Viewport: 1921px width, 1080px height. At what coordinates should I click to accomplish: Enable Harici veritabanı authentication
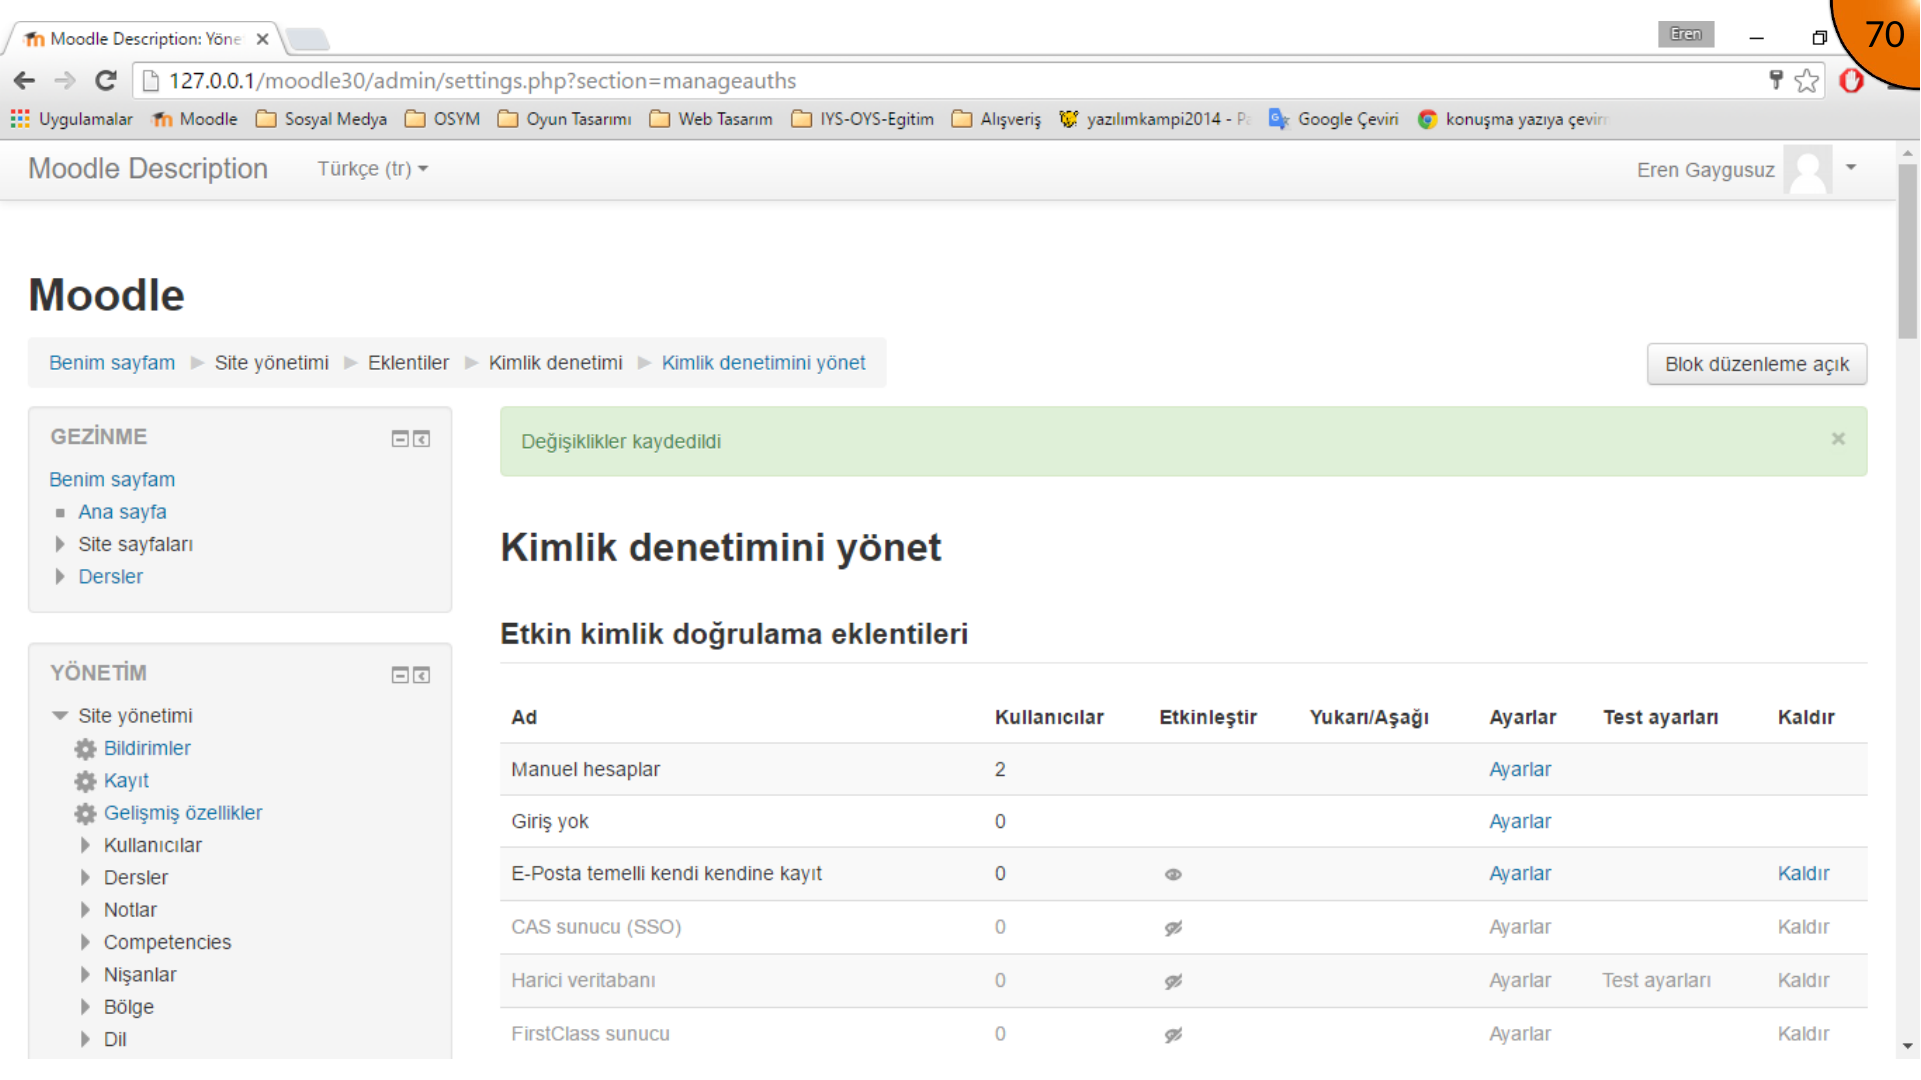tap(1173, 981)
